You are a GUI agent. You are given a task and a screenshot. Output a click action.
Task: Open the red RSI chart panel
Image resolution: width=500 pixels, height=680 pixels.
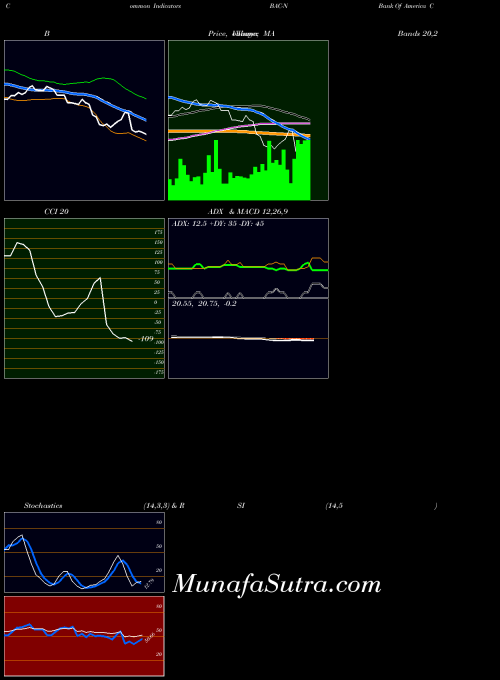point(85,636)
